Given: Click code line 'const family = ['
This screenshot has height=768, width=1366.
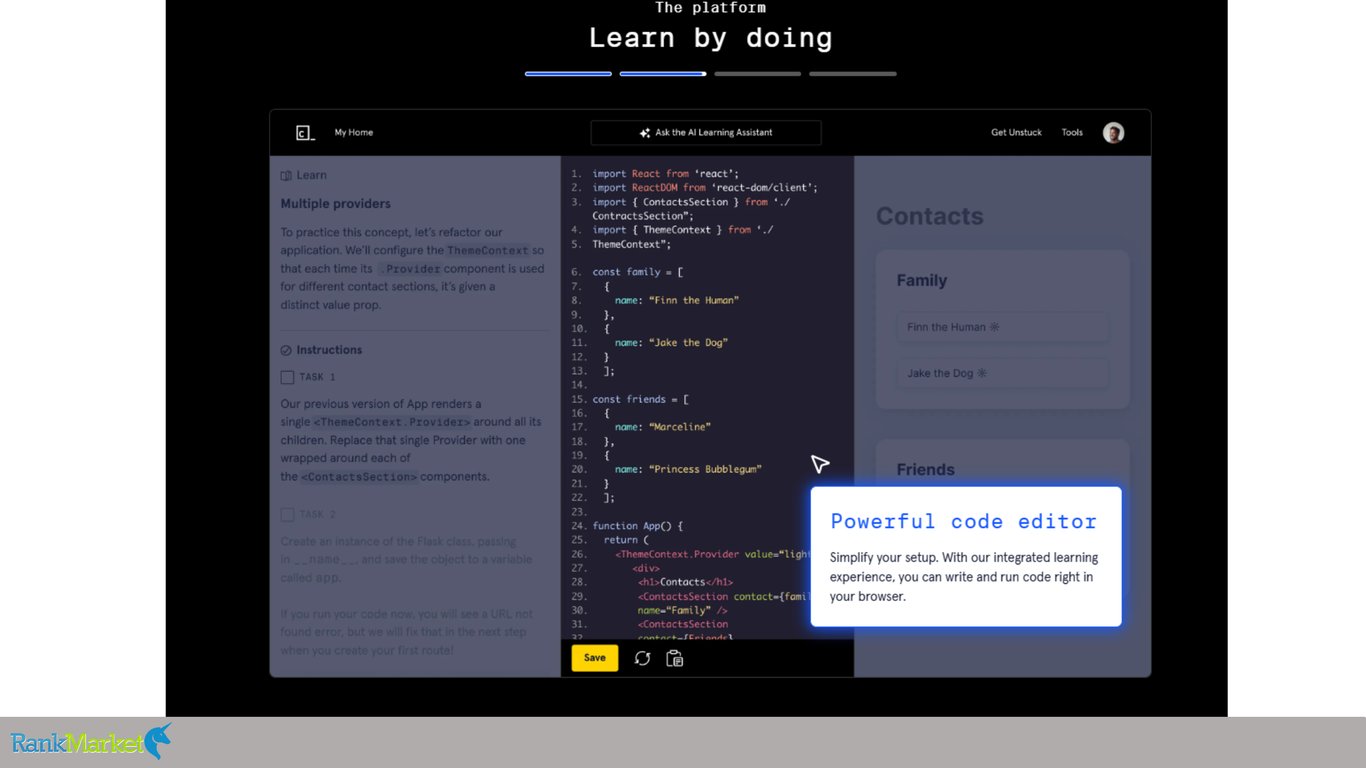Looking at the screenshot, I should pos(638,272).
